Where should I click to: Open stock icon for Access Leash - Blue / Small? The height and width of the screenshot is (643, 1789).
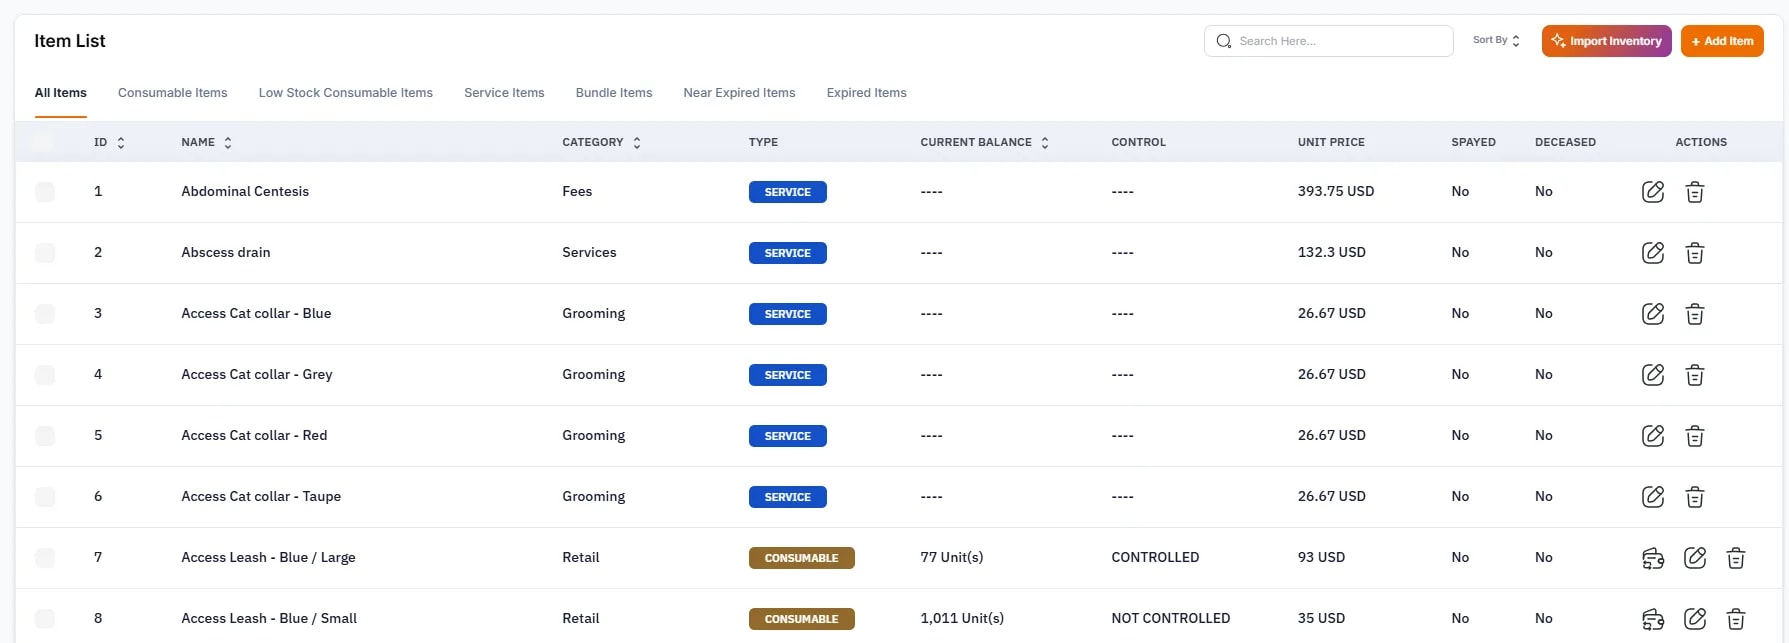coord(1653,619)
